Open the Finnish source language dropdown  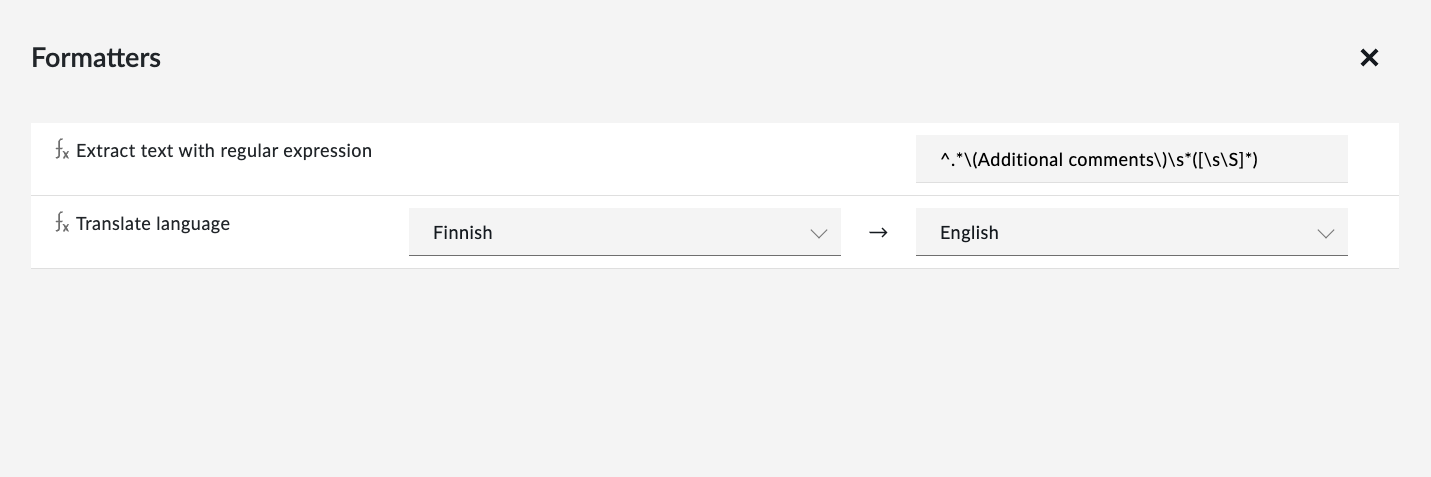click(625, 232)
